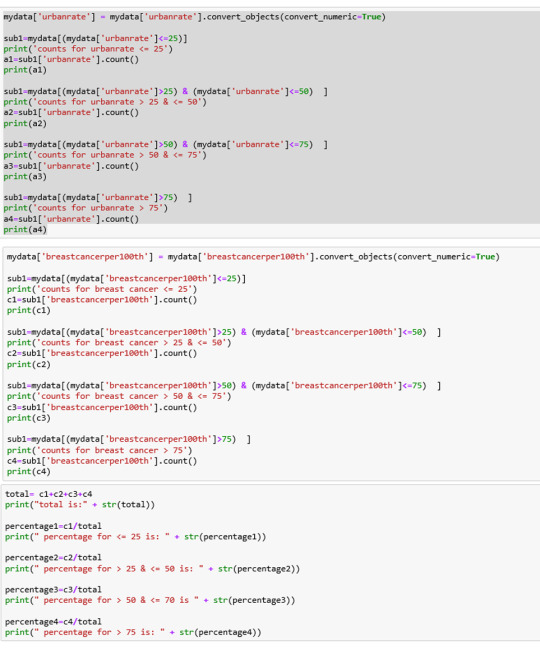
Task: Click the print(c3) line
Action: (x=29, y=418)
